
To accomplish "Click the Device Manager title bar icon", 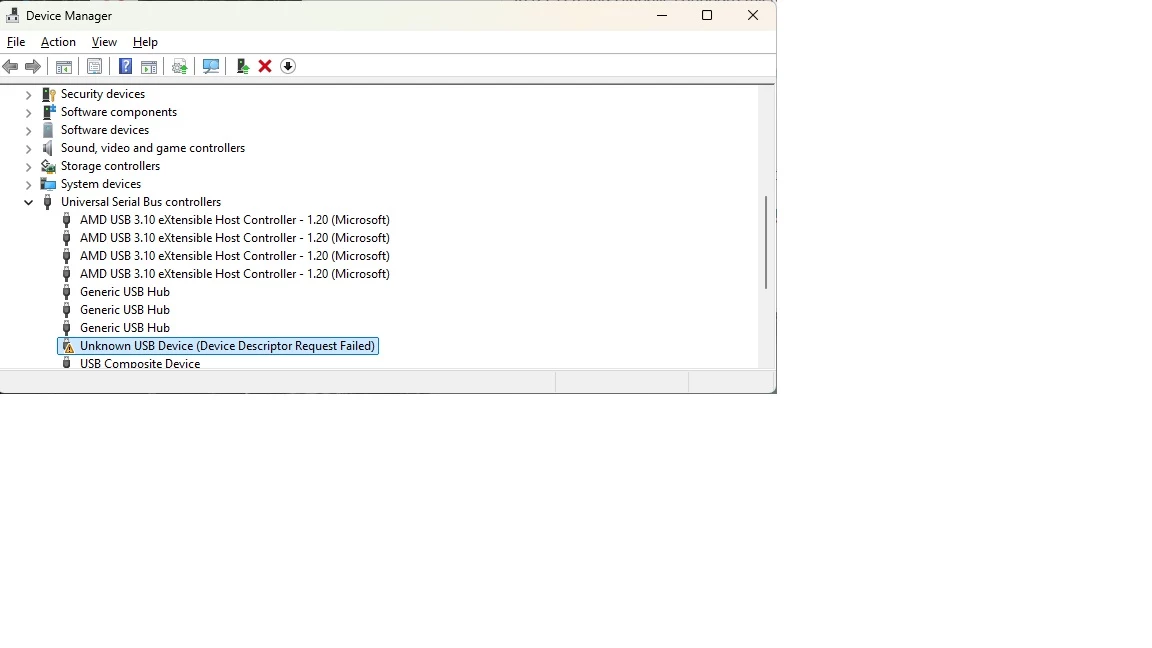I will tap(12, 15).
